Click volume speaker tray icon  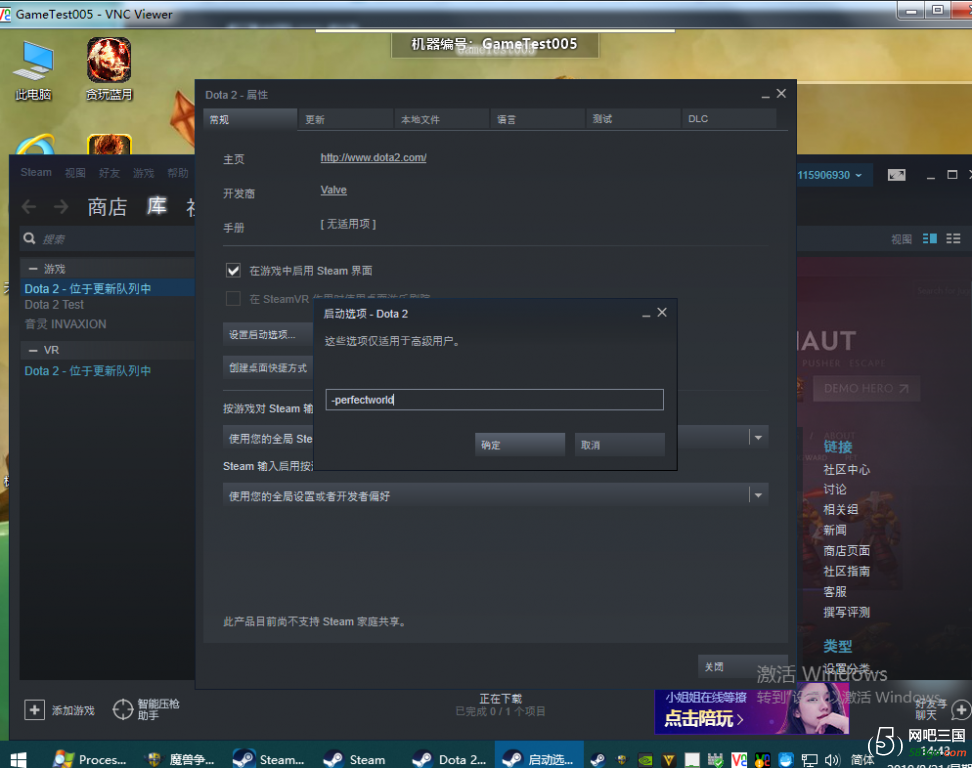click(x=832, y=760)
